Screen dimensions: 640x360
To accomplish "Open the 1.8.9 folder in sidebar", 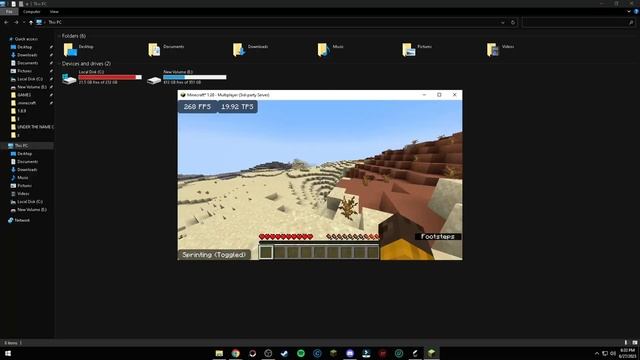I will coord(18,111).
